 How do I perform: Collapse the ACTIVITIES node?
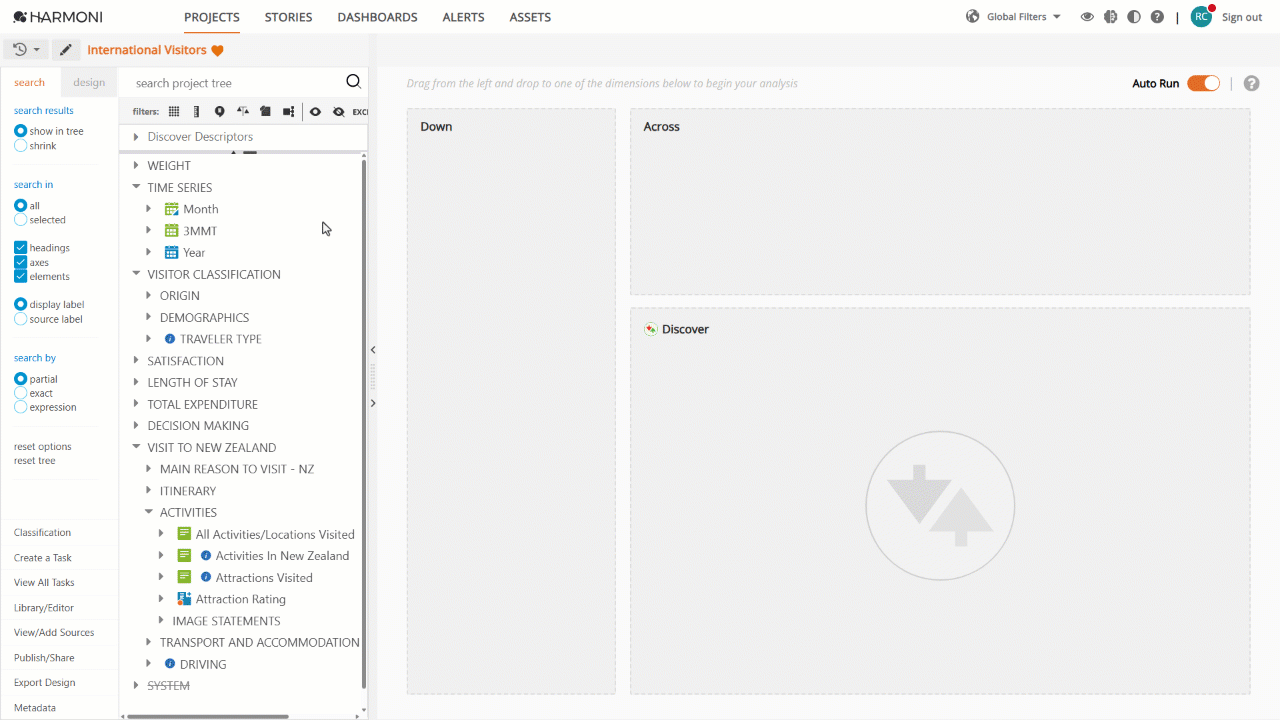pyautogui.click(x=149, y=512)
